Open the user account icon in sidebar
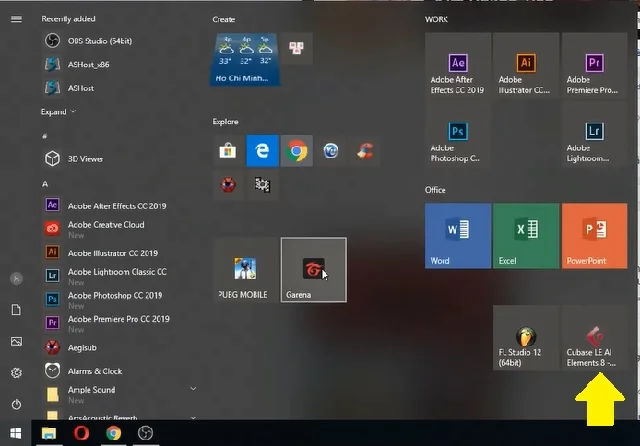Viewport: 640px width, 446px height. pyautogui.click(x=16, y=279)
